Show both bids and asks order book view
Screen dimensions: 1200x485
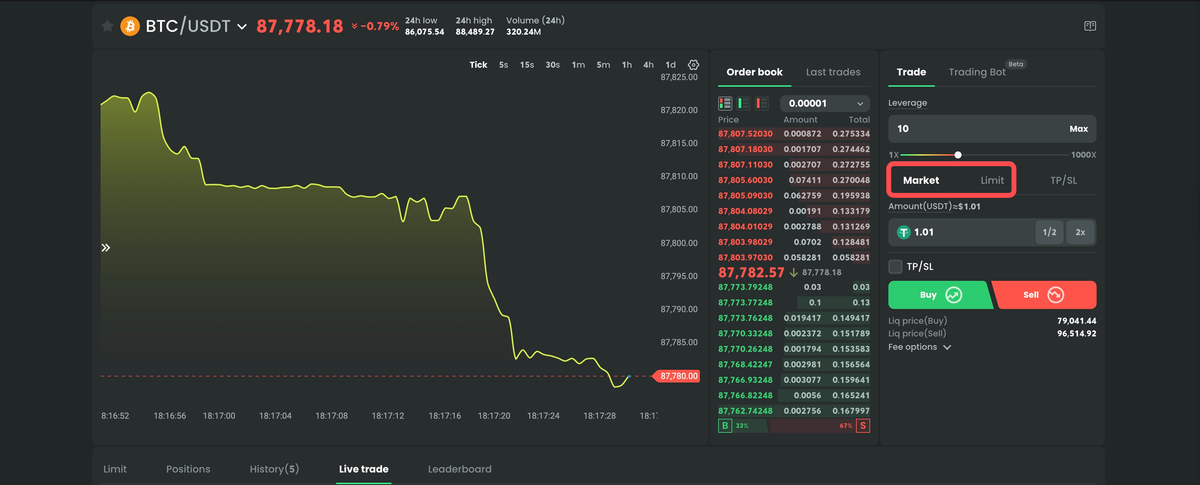725,103
